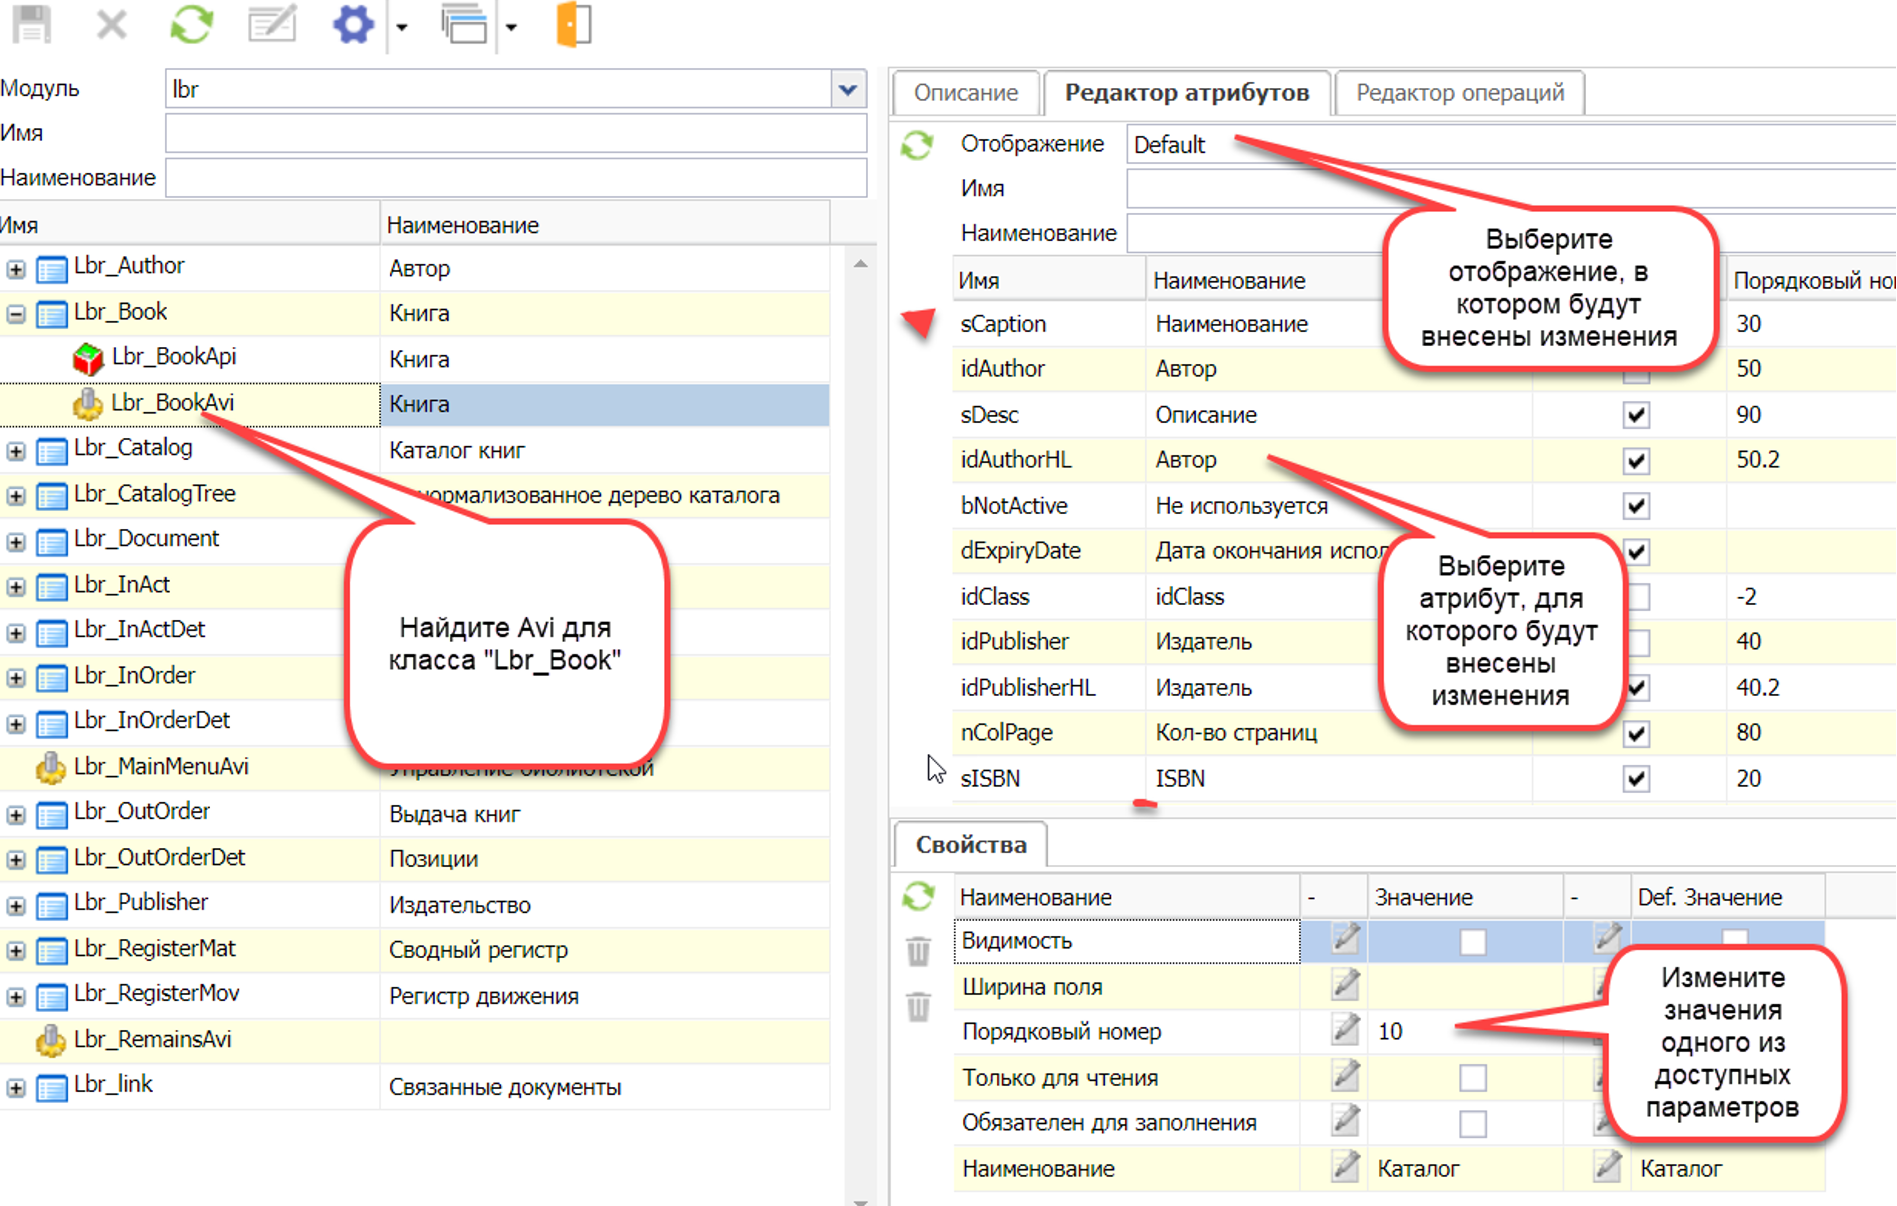This screenshot has height=1206, width=1897.
Task: Expand the Lbr_Author tree node
Action: (x=16, y=268)
